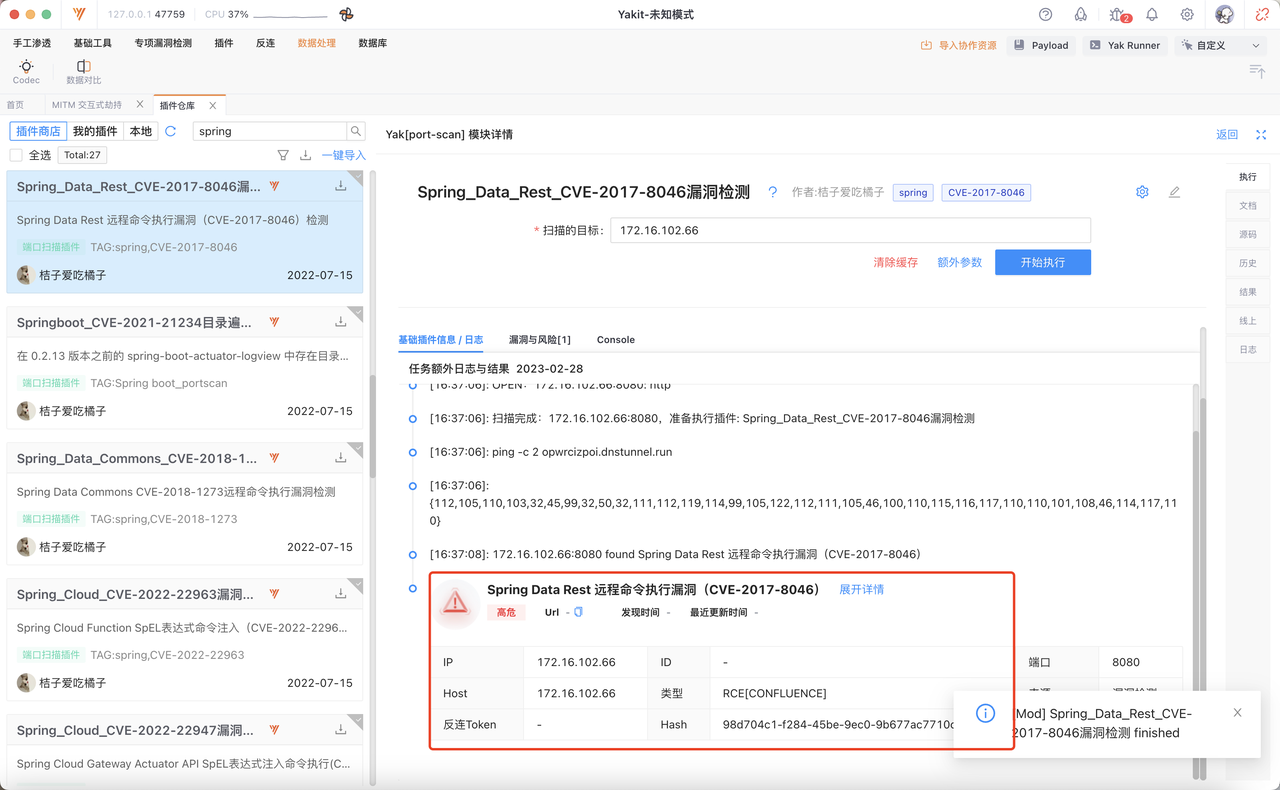Open the 专项漏洞检测 menu
Image resolution: width=1280 pixels, height=790 pixels.
click(x=163, y=43)
